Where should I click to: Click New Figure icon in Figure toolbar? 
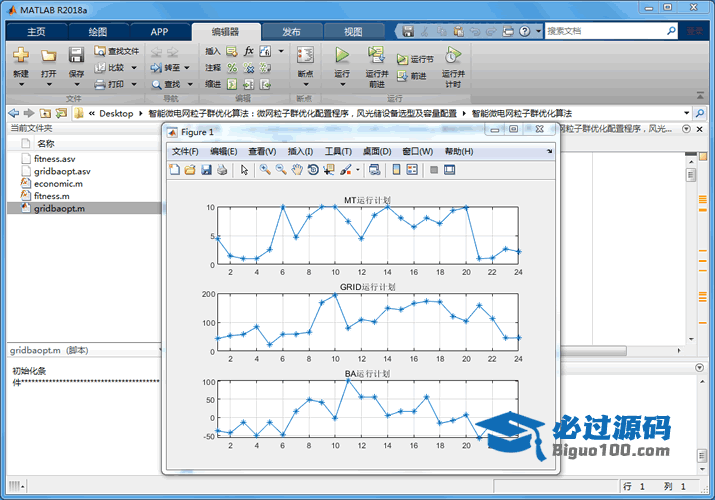click(175, 170)
